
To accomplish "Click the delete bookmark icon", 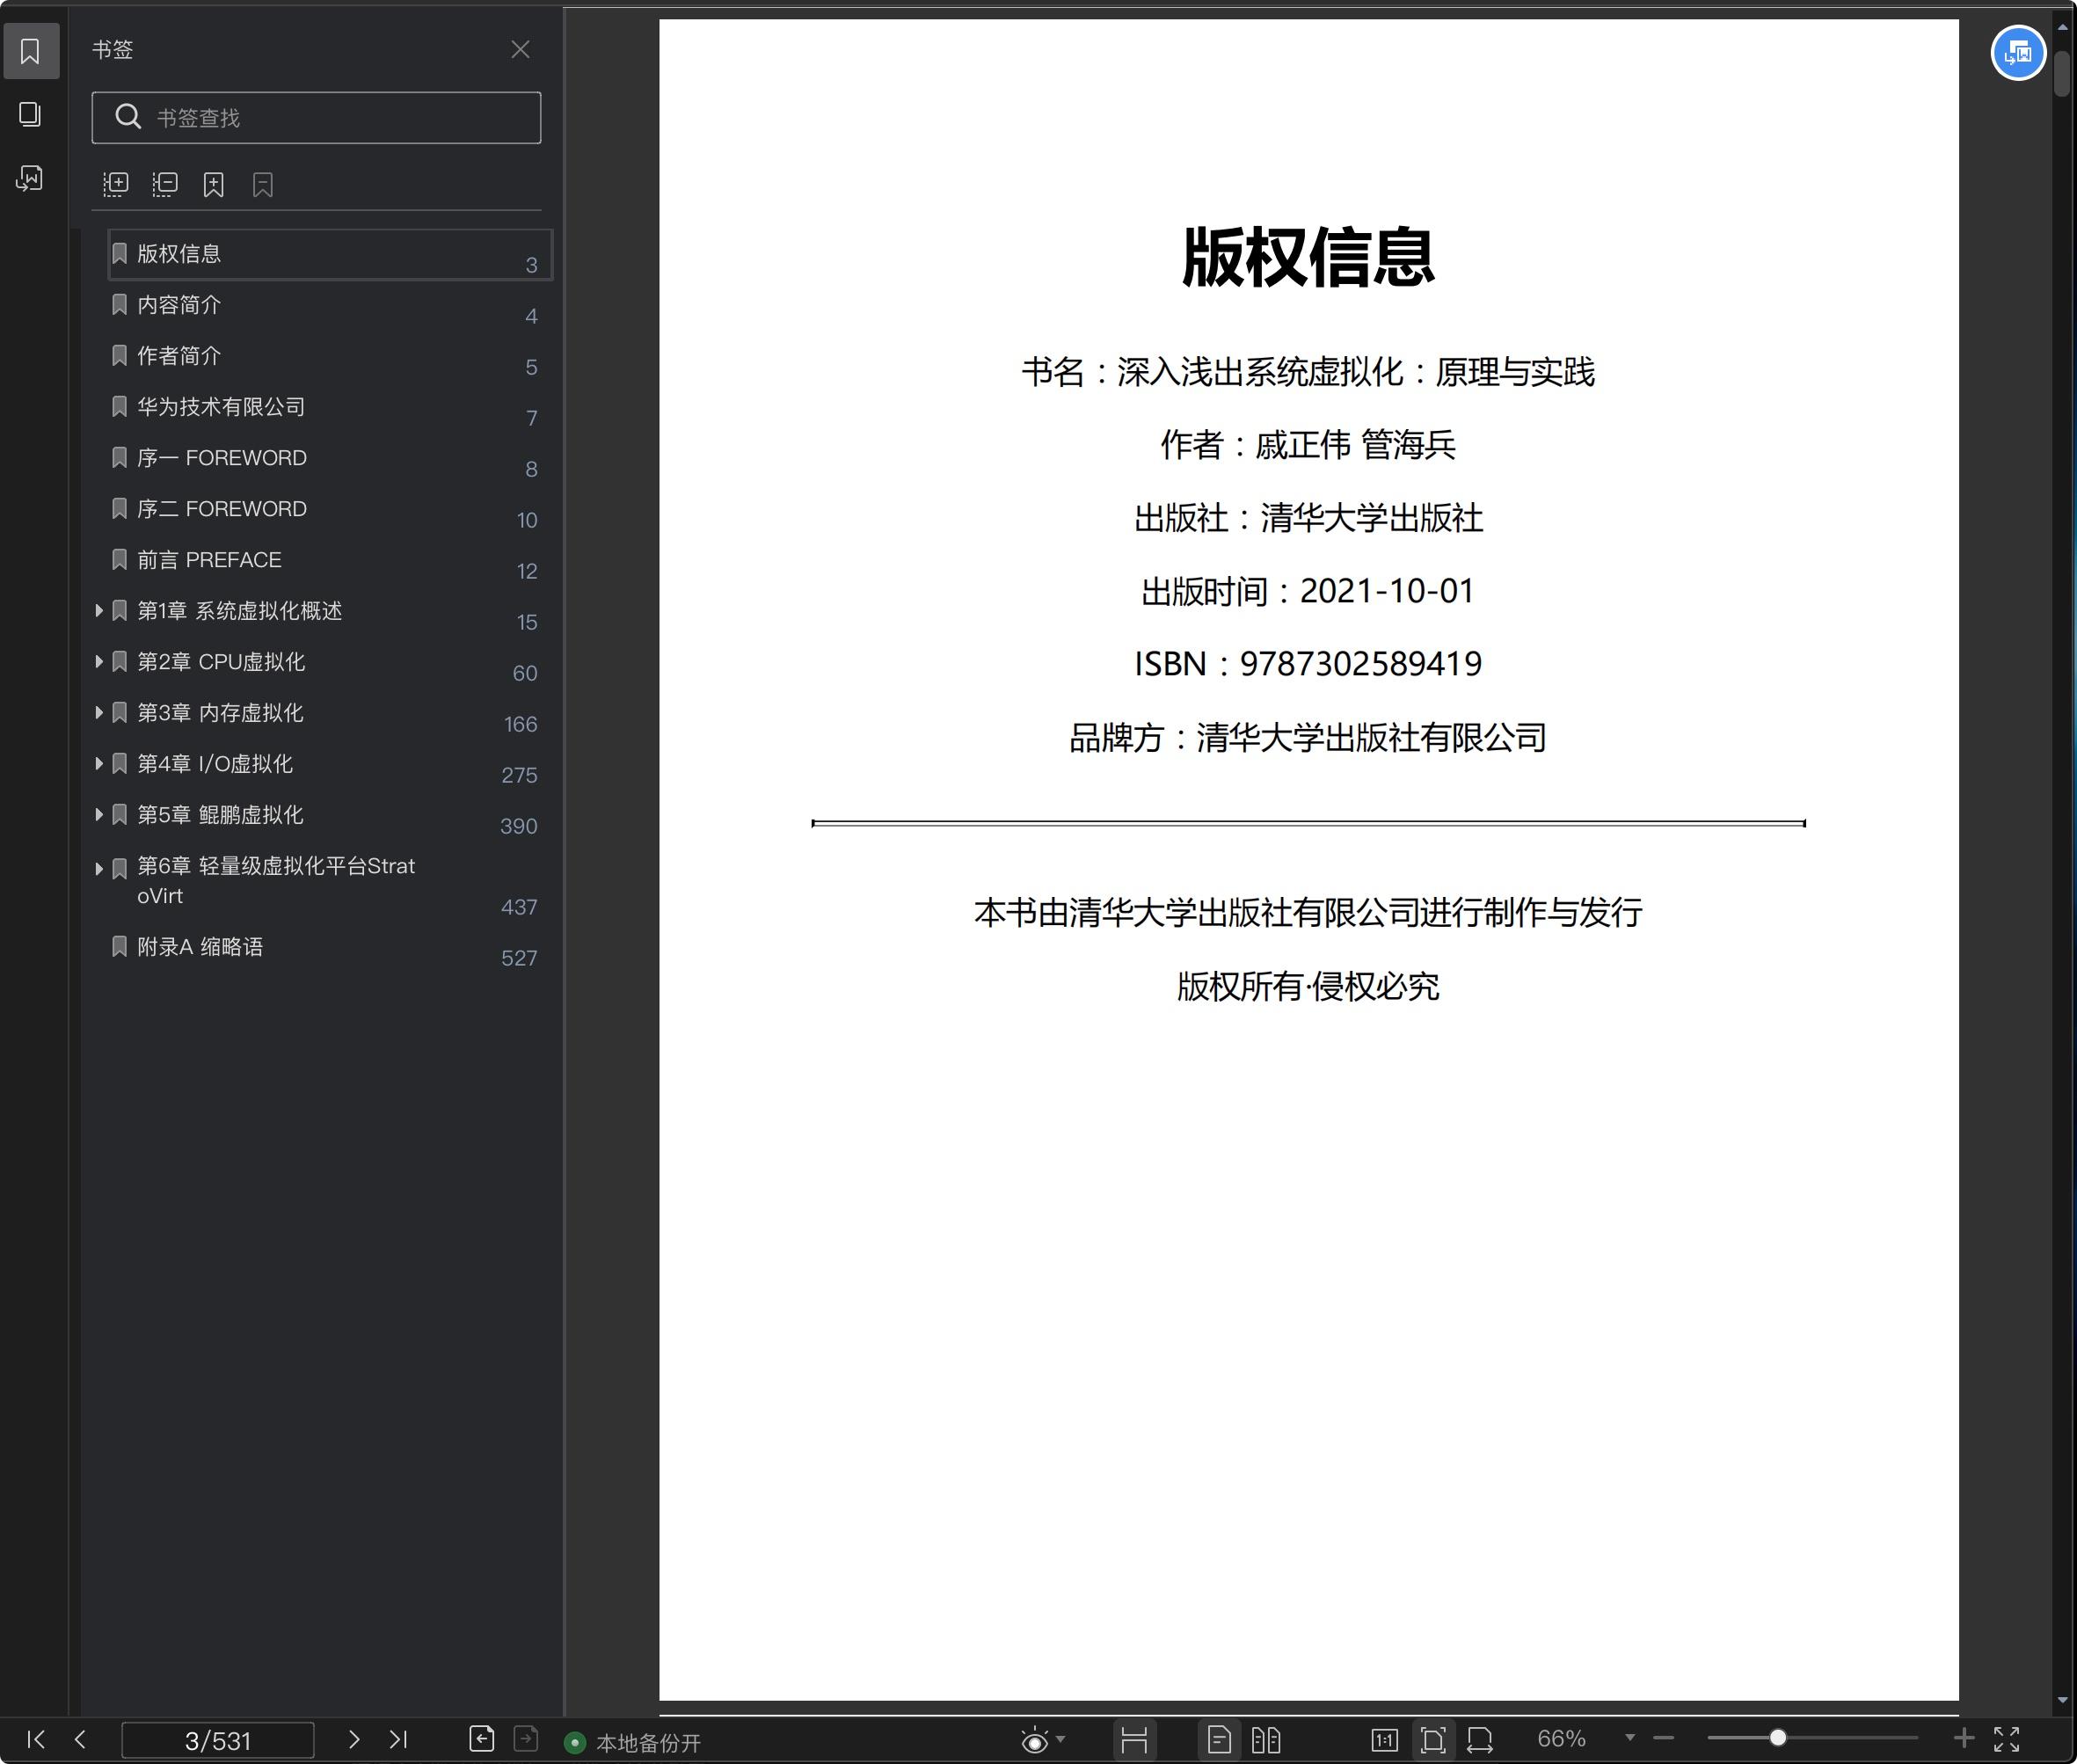I will tap(263, 184).
